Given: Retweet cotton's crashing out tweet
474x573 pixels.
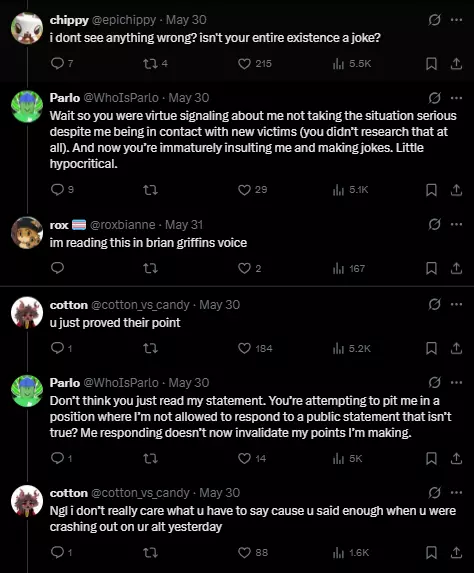Looking at the screenshot, I should tap(150, 553).
